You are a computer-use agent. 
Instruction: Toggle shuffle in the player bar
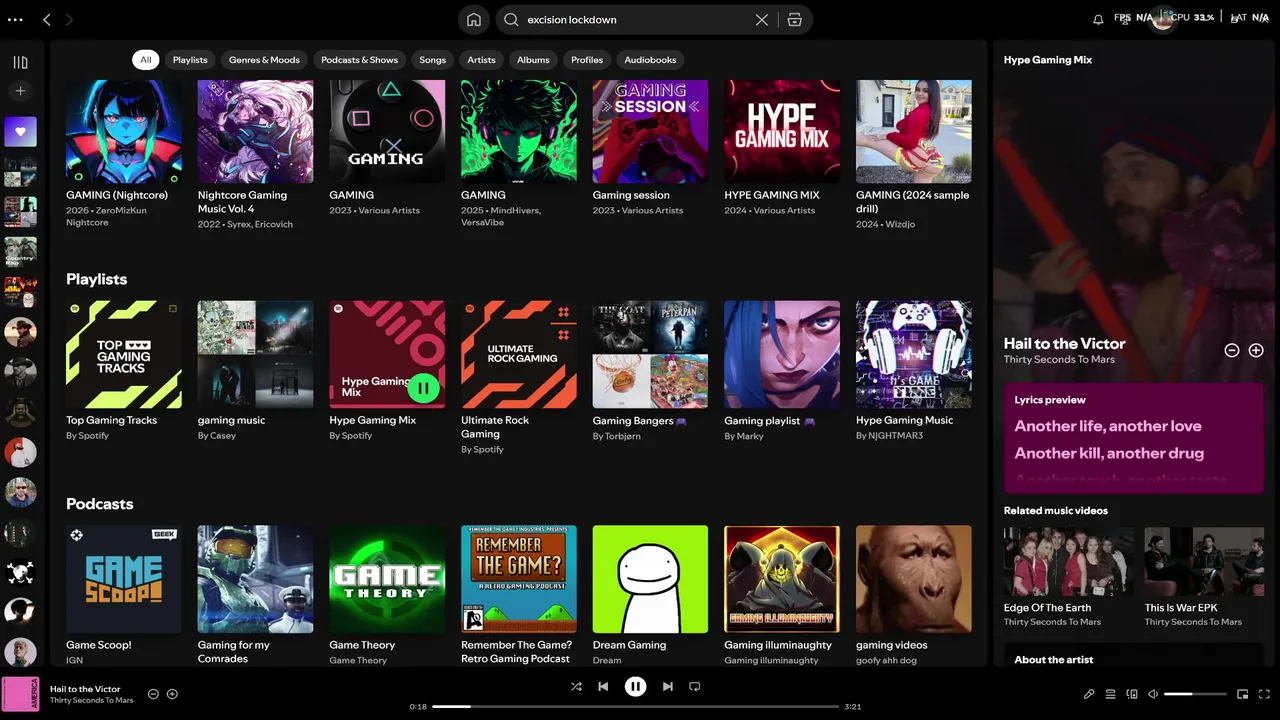tap(576, 686)
